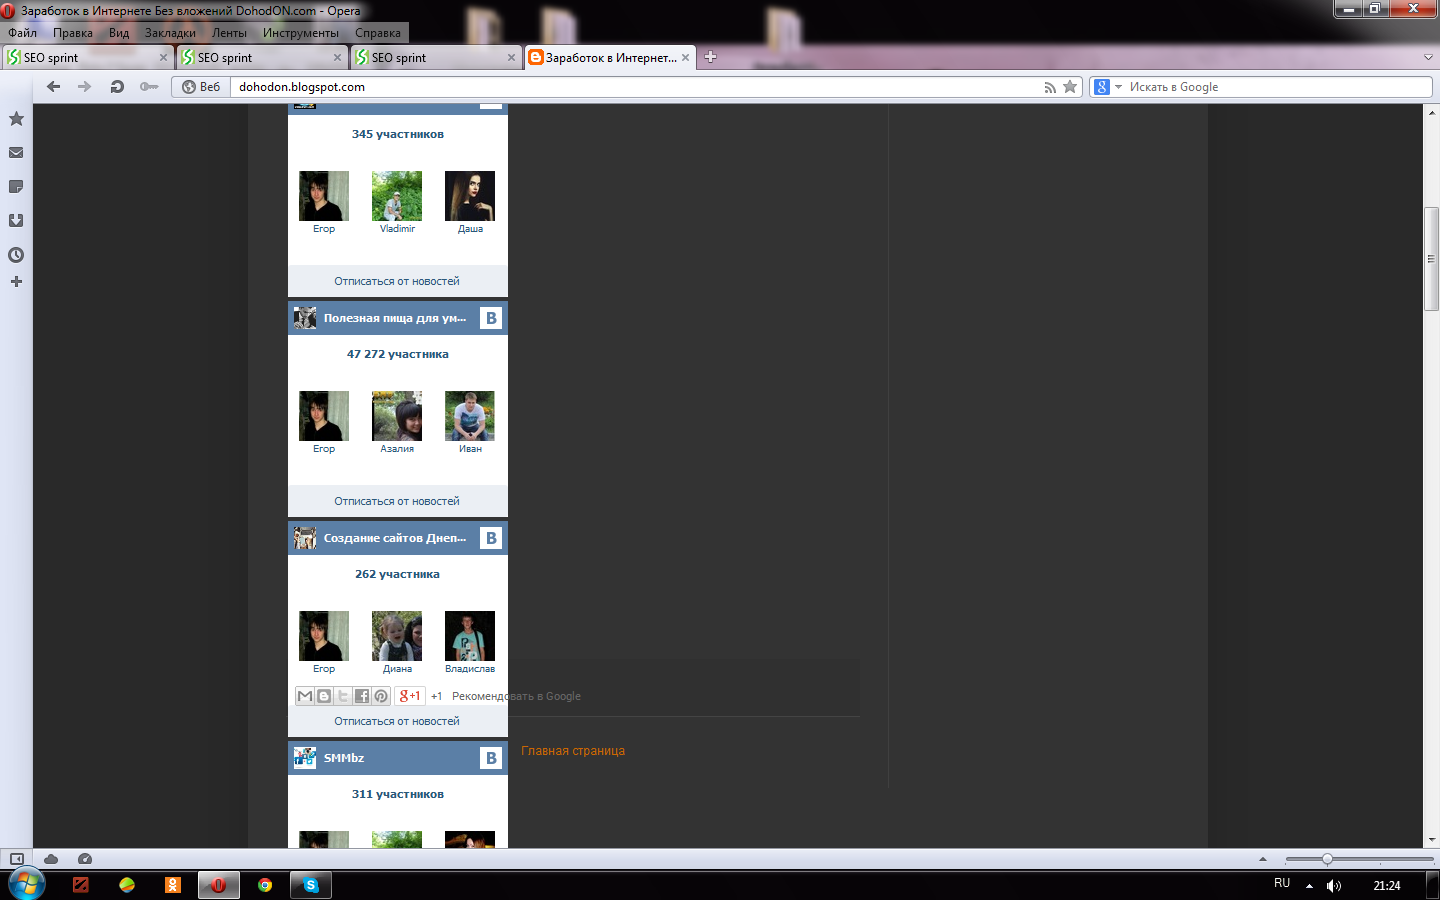
Task: Share post via Gmail icon
Action: pyautogui.click(x=305, y=696)
